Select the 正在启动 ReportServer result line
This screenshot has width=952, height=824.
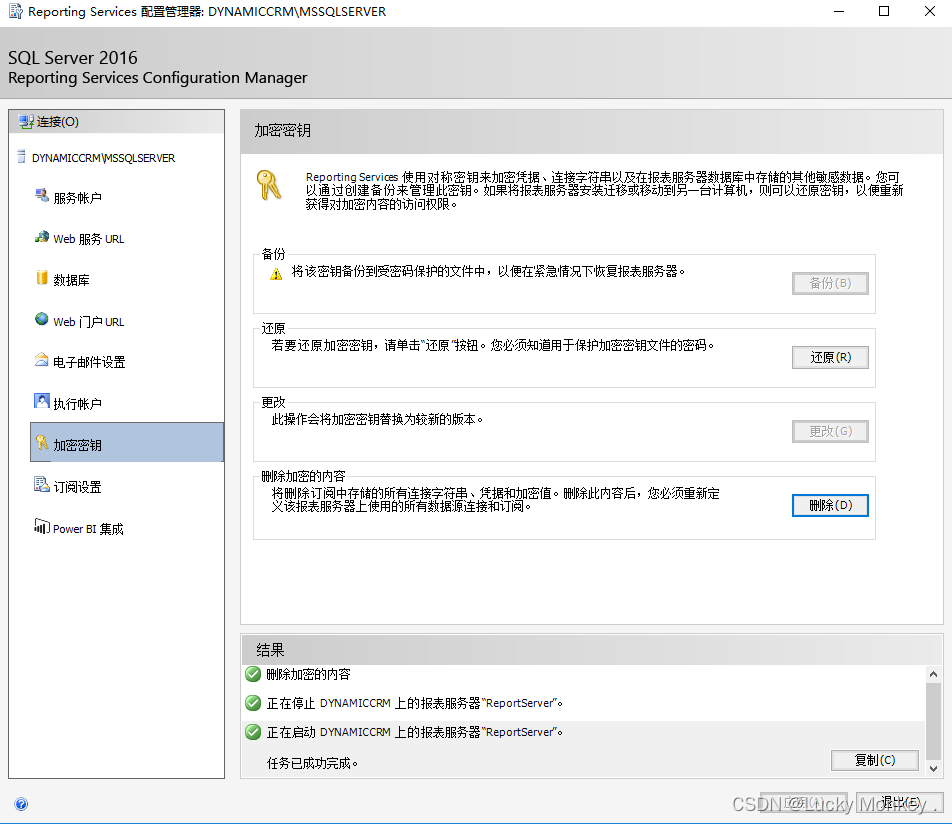point(414,732)
